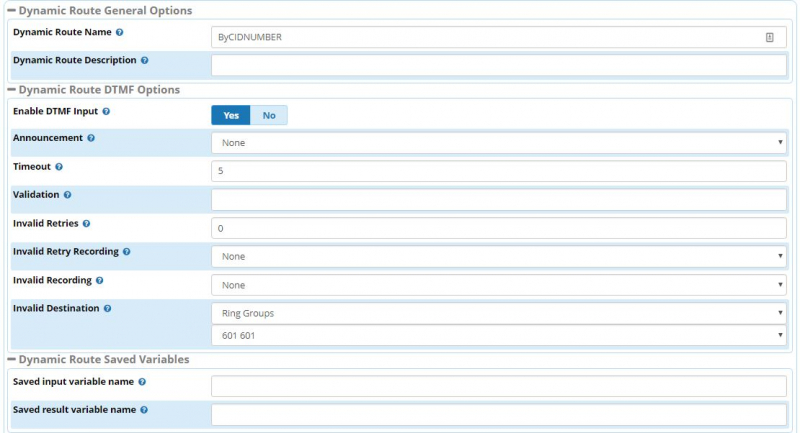
Task: Collapse Dynamic Route Saved Variables section
Action: coord(11,359)
